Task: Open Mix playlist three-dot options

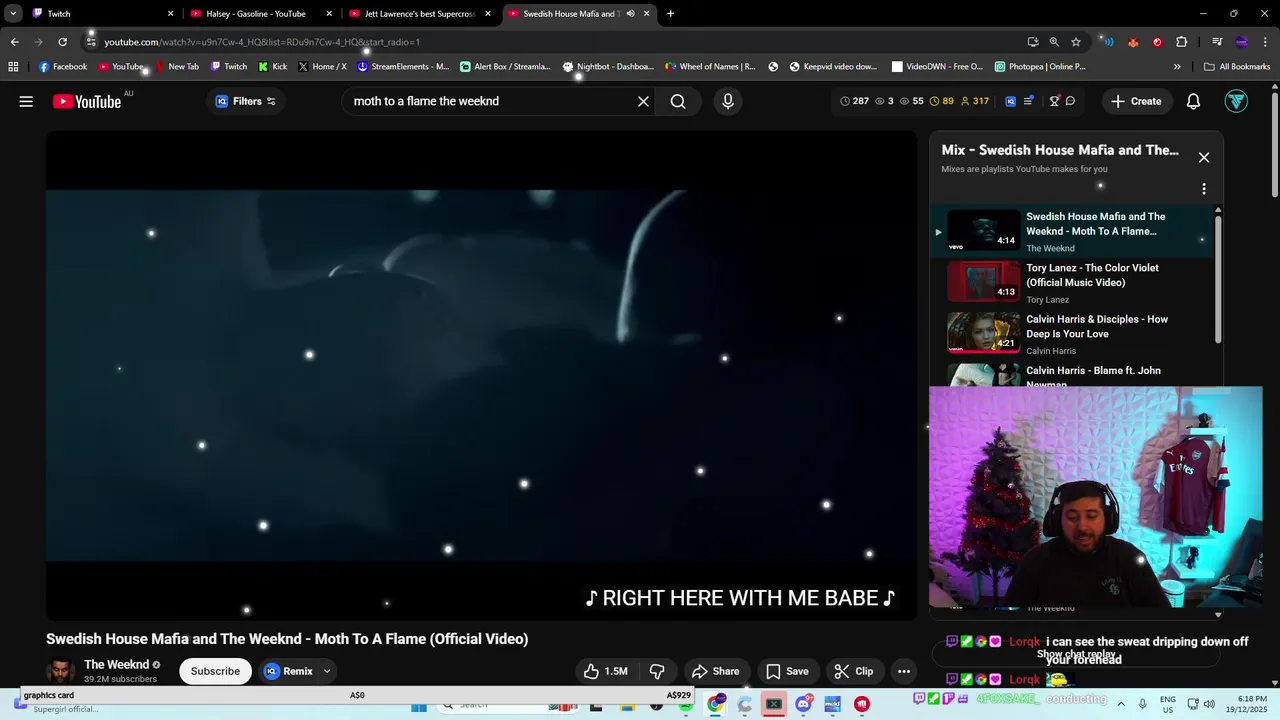Action: tap(1204, 189)
